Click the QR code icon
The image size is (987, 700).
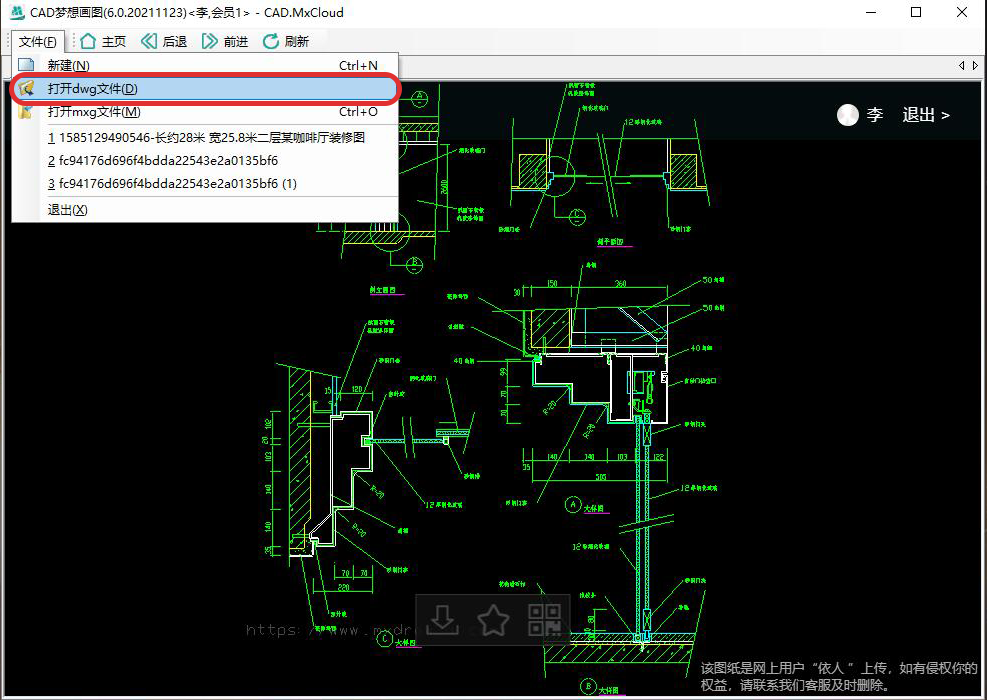click(544, 620)
